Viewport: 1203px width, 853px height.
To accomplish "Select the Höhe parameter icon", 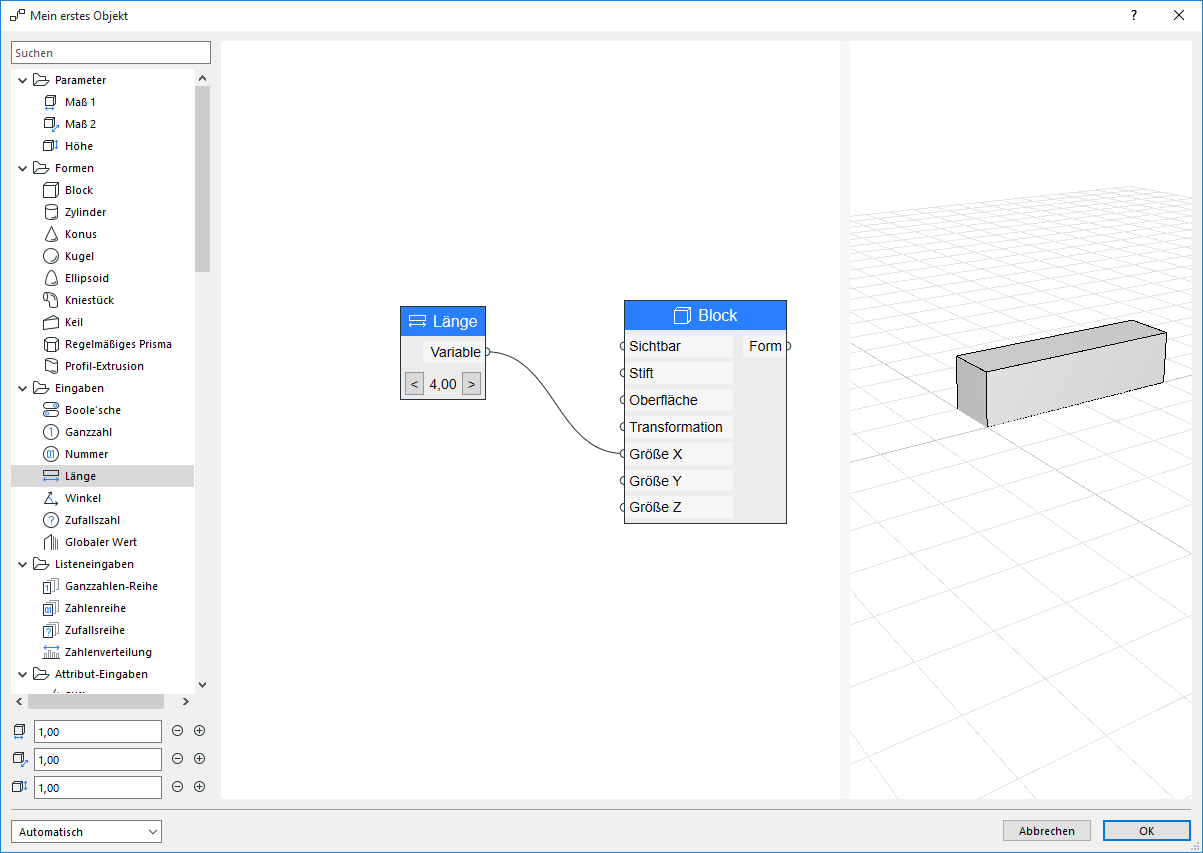I will (x=52, y=146).
